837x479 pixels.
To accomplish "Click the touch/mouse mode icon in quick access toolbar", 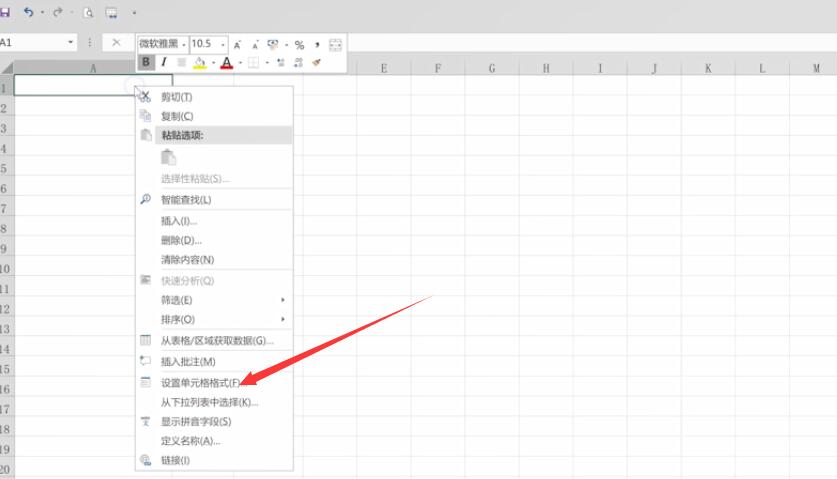I will (x=112, y=13).
